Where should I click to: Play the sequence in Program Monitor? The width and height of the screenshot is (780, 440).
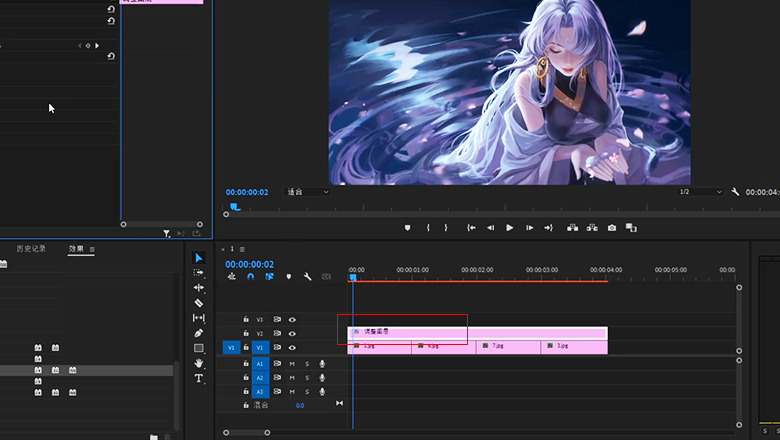(x=509, y=228)
